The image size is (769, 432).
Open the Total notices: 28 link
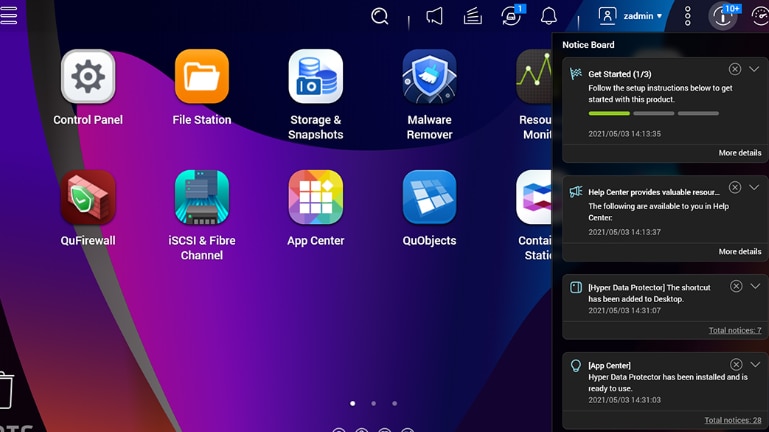732,421
